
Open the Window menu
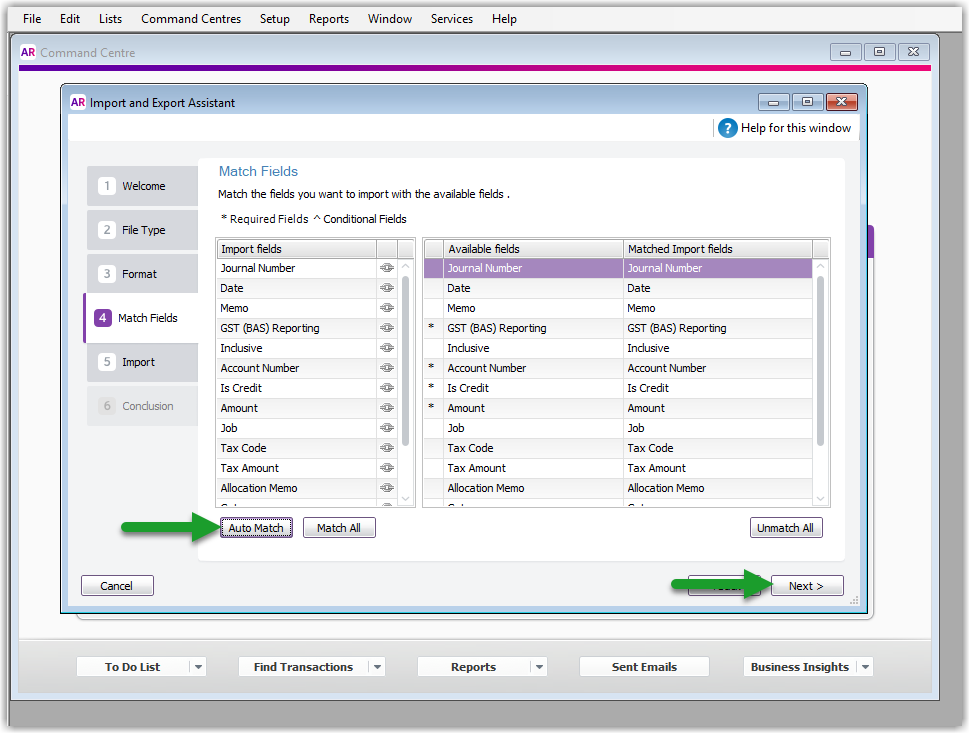(x=390, y=19)
